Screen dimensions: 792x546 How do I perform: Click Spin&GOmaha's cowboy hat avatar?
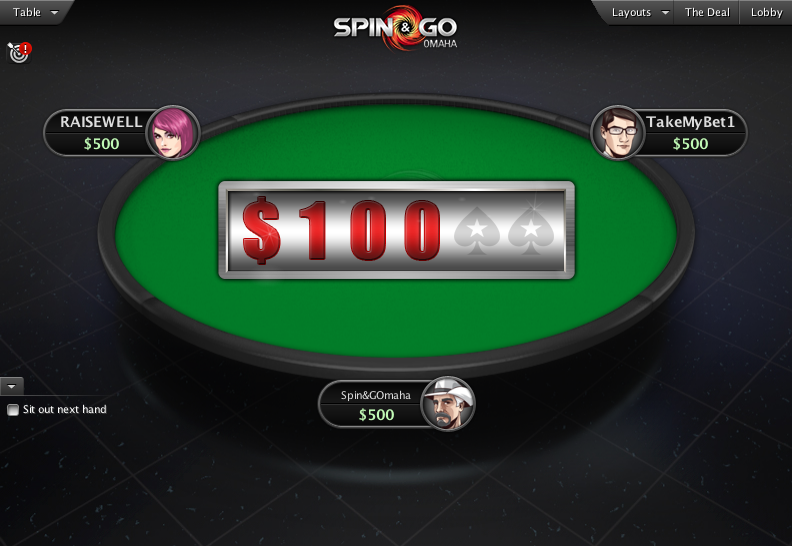click(448, 404)
